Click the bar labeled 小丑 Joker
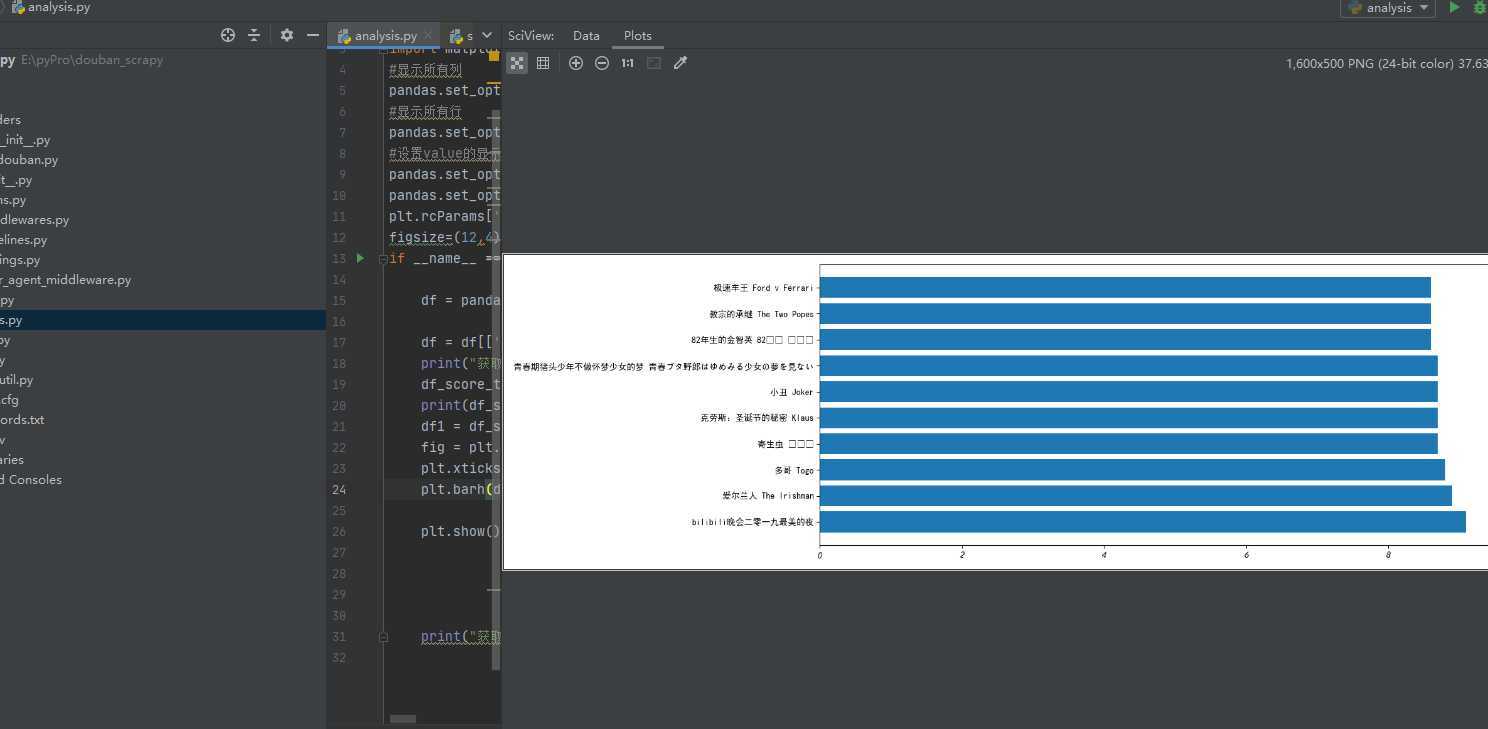This screenshot has height=729, width=1488. point(1128,392)
